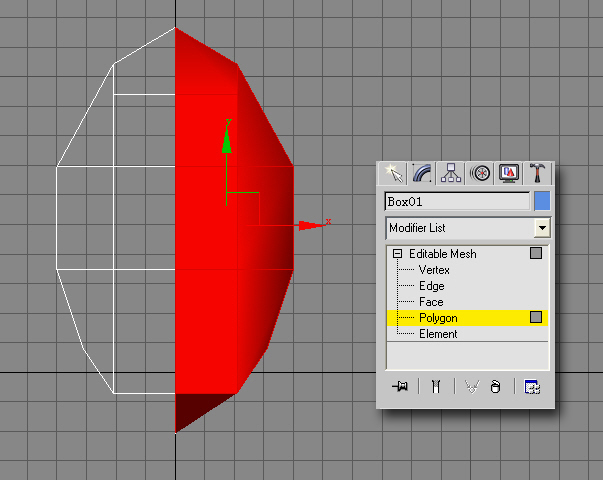
Task: Click the blue object color swatch
Action: coord(542,201)
